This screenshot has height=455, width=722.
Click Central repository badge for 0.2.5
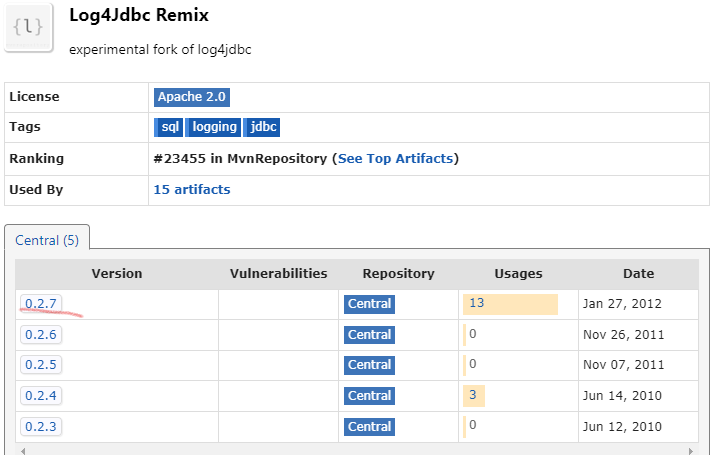pyautogui.click(x=369, y=365)
